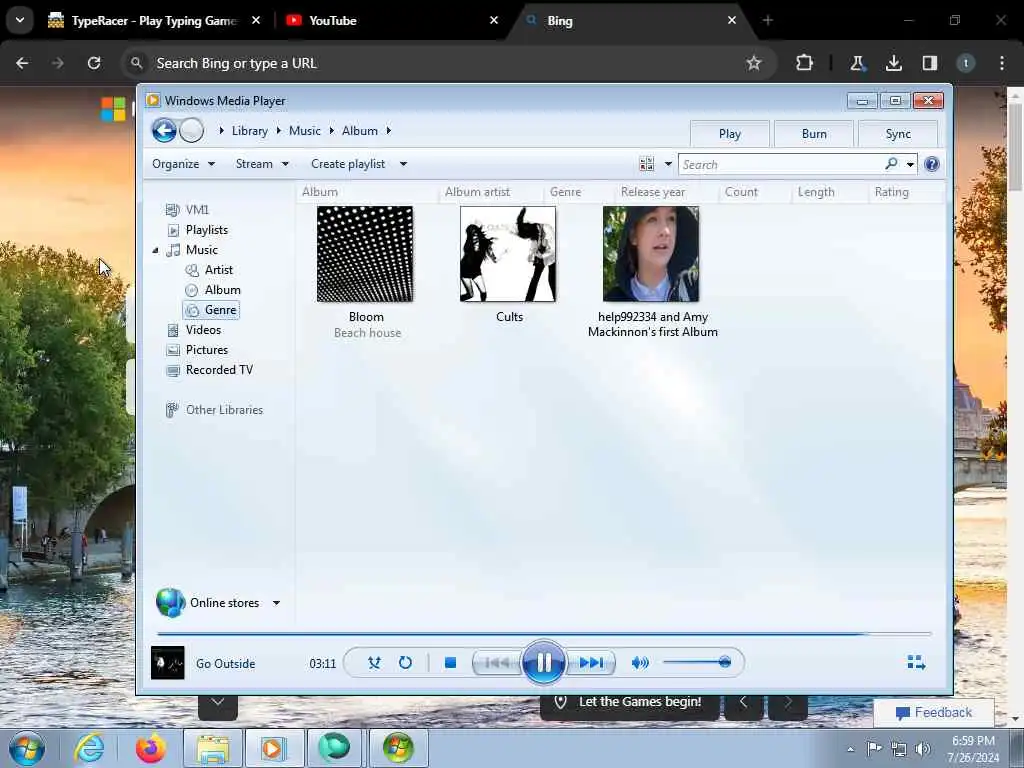Screen dimensions: 1024x768
Task: Open search options dropdown arrow
Action: point(910,165)
